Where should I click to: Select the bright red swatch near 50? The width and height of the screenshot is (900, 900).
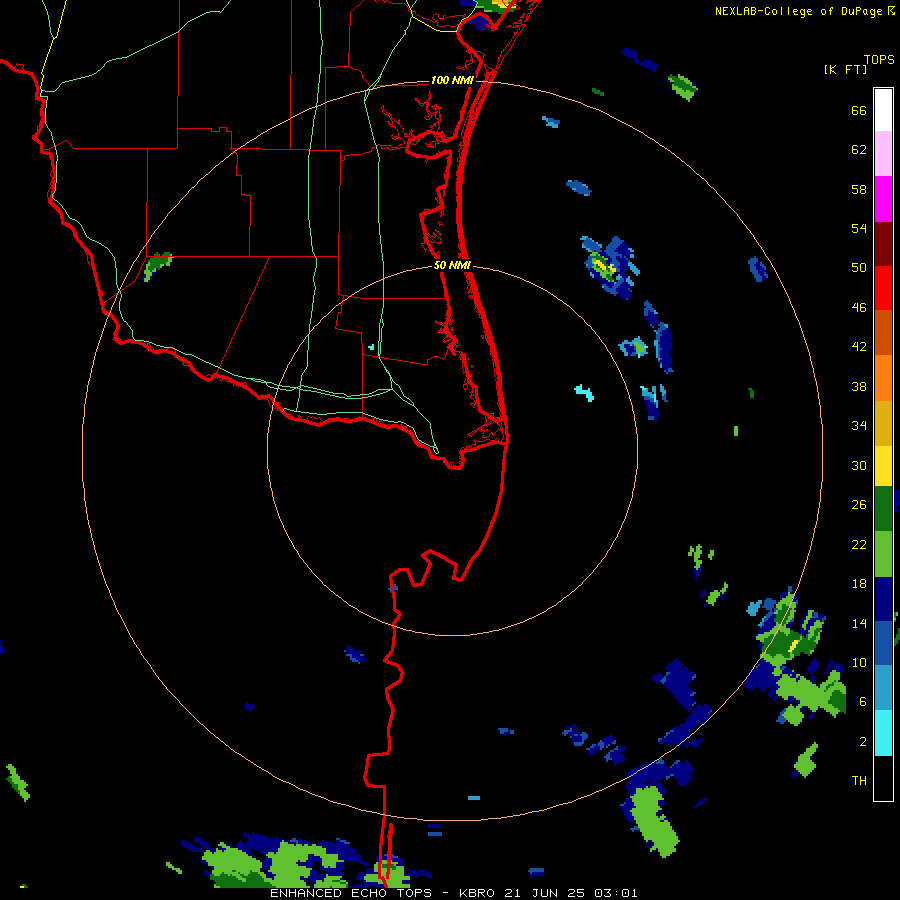(x=883, y=288)
